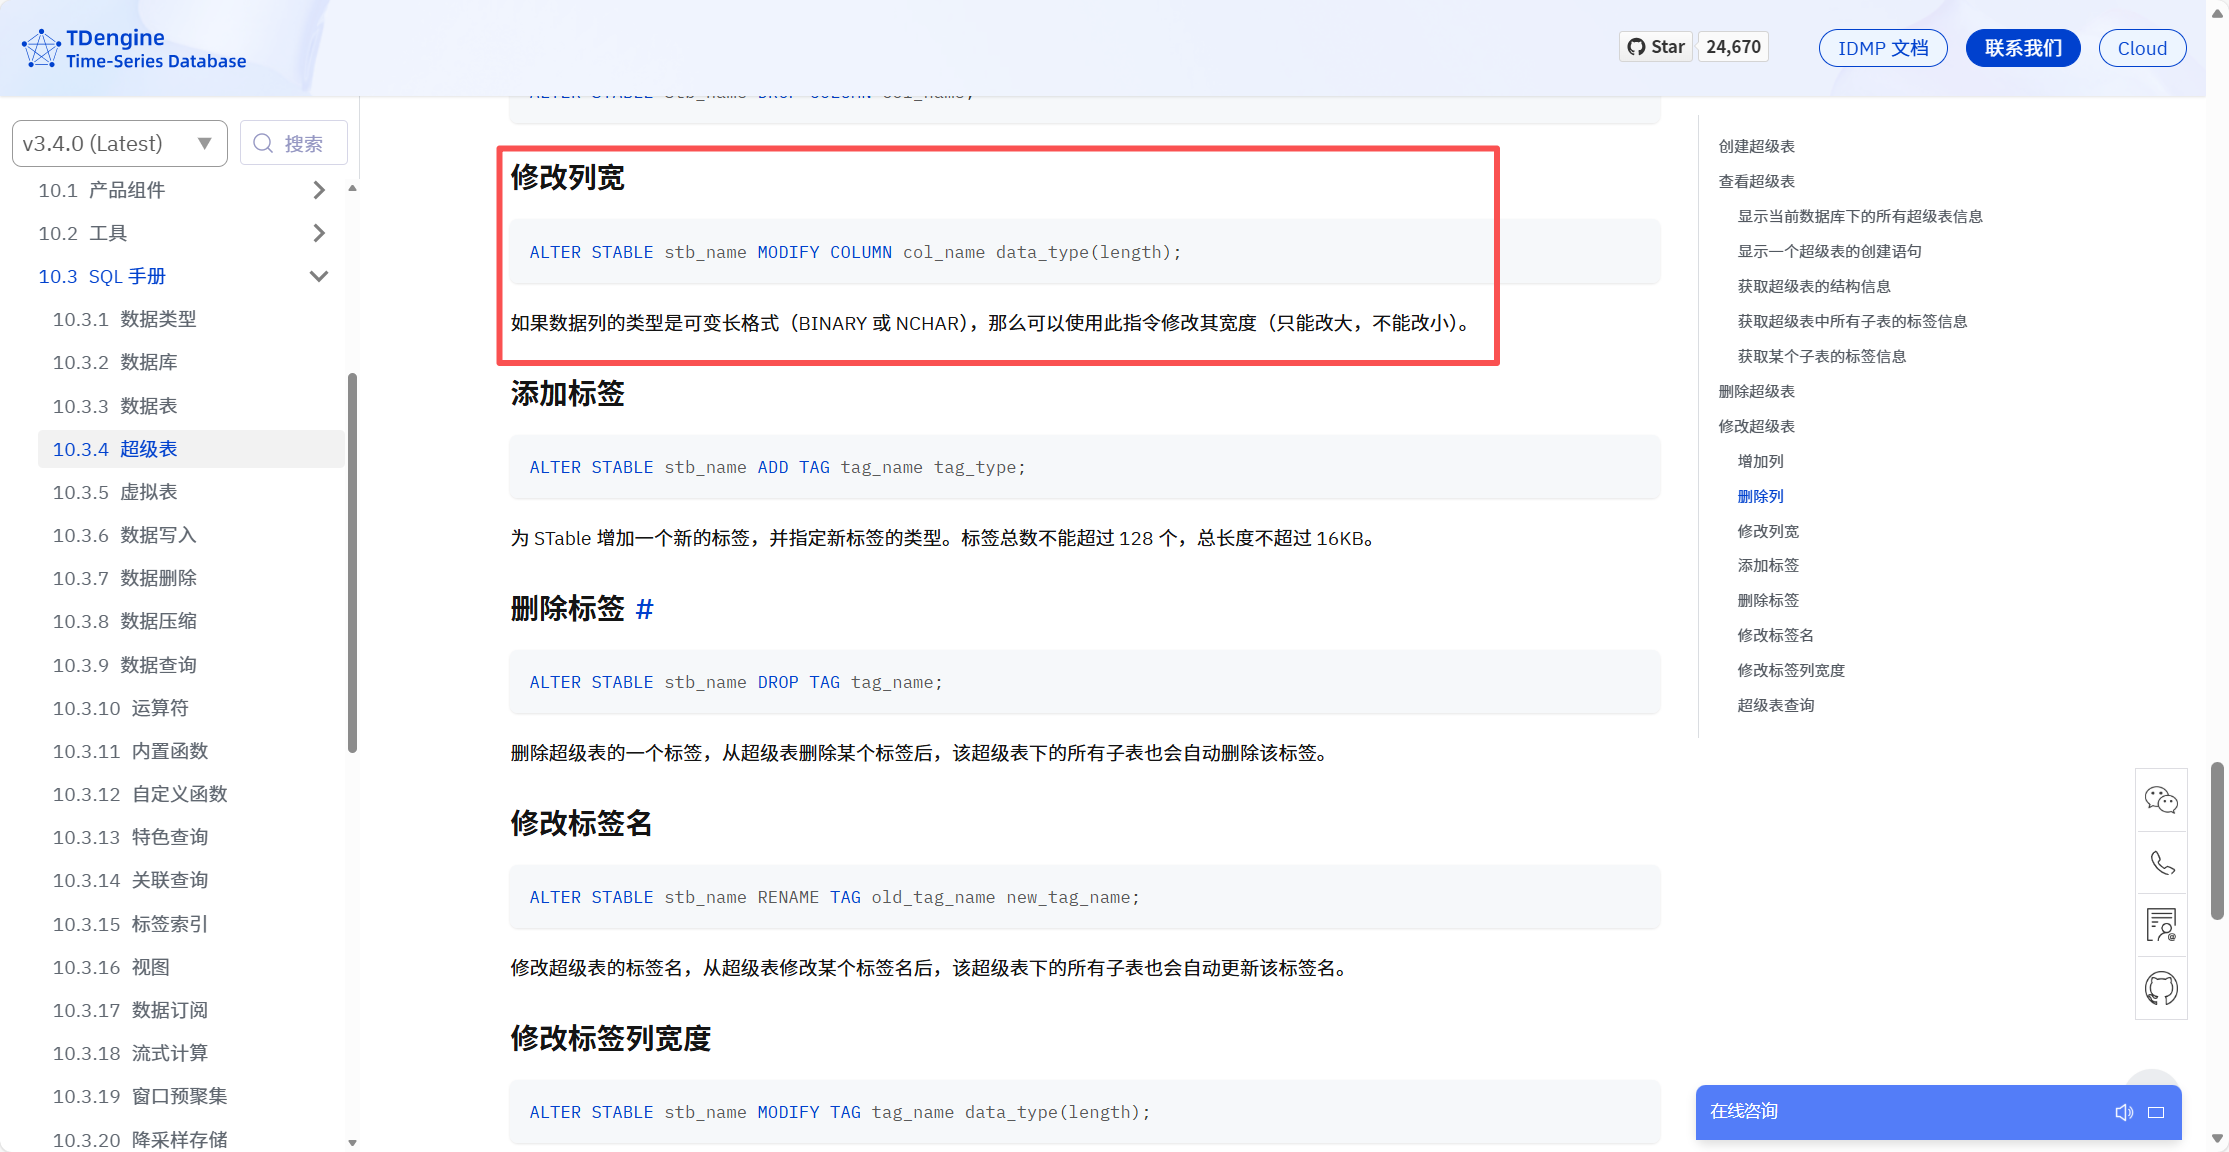Screen dimensions: 2229x1152
Task: Open the form consultation floating icon
Action: [x=2161, y=925]
